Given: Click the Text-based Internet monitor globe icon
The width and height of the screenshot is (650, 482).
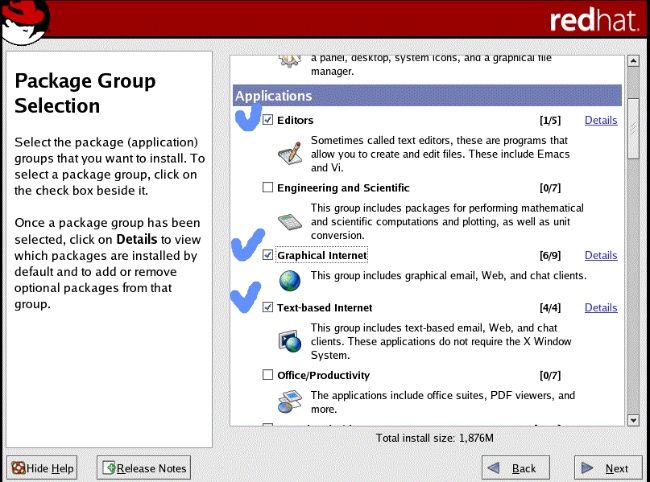Looking at the screenshot, I should click(x=289, y=341).
